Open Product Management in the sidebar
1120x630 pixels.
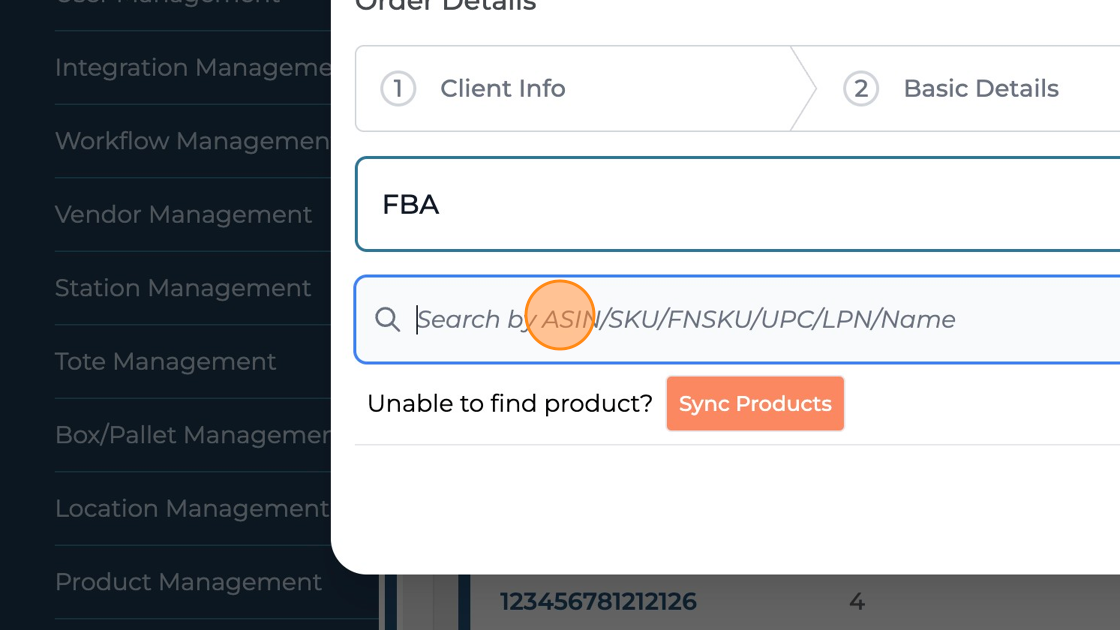click(188, 582)
